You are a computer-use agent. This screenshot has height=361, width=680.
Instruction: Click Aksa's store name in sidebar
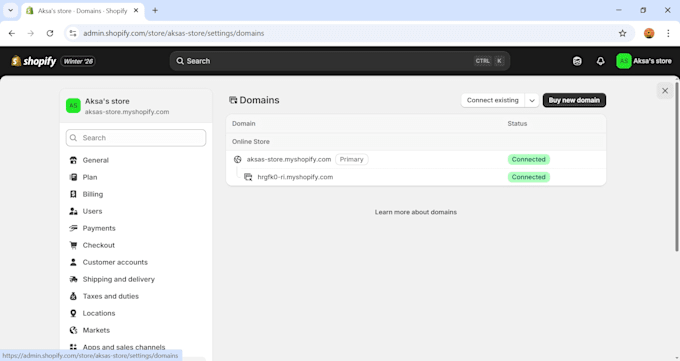107,101
